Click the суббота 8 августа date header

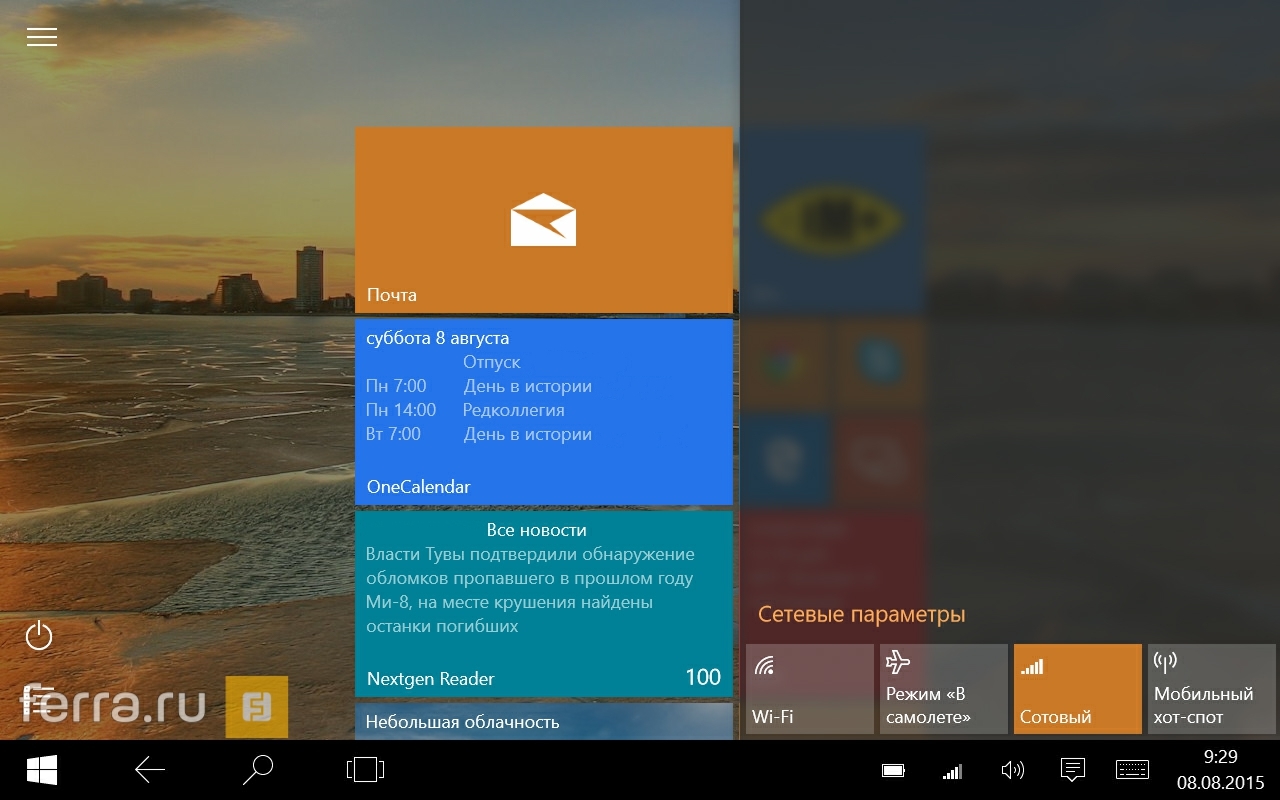pos(438,338)
